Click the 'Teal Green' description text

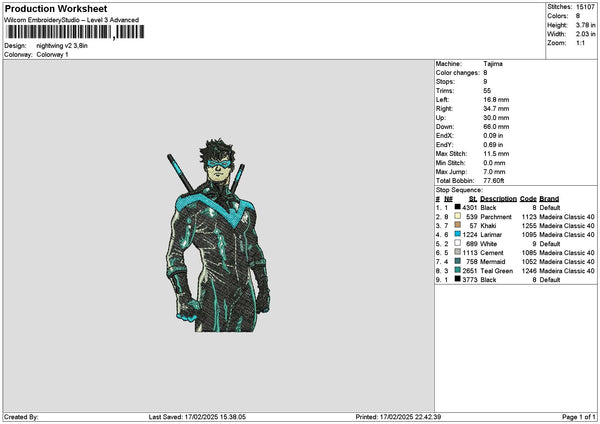(497, 271)
